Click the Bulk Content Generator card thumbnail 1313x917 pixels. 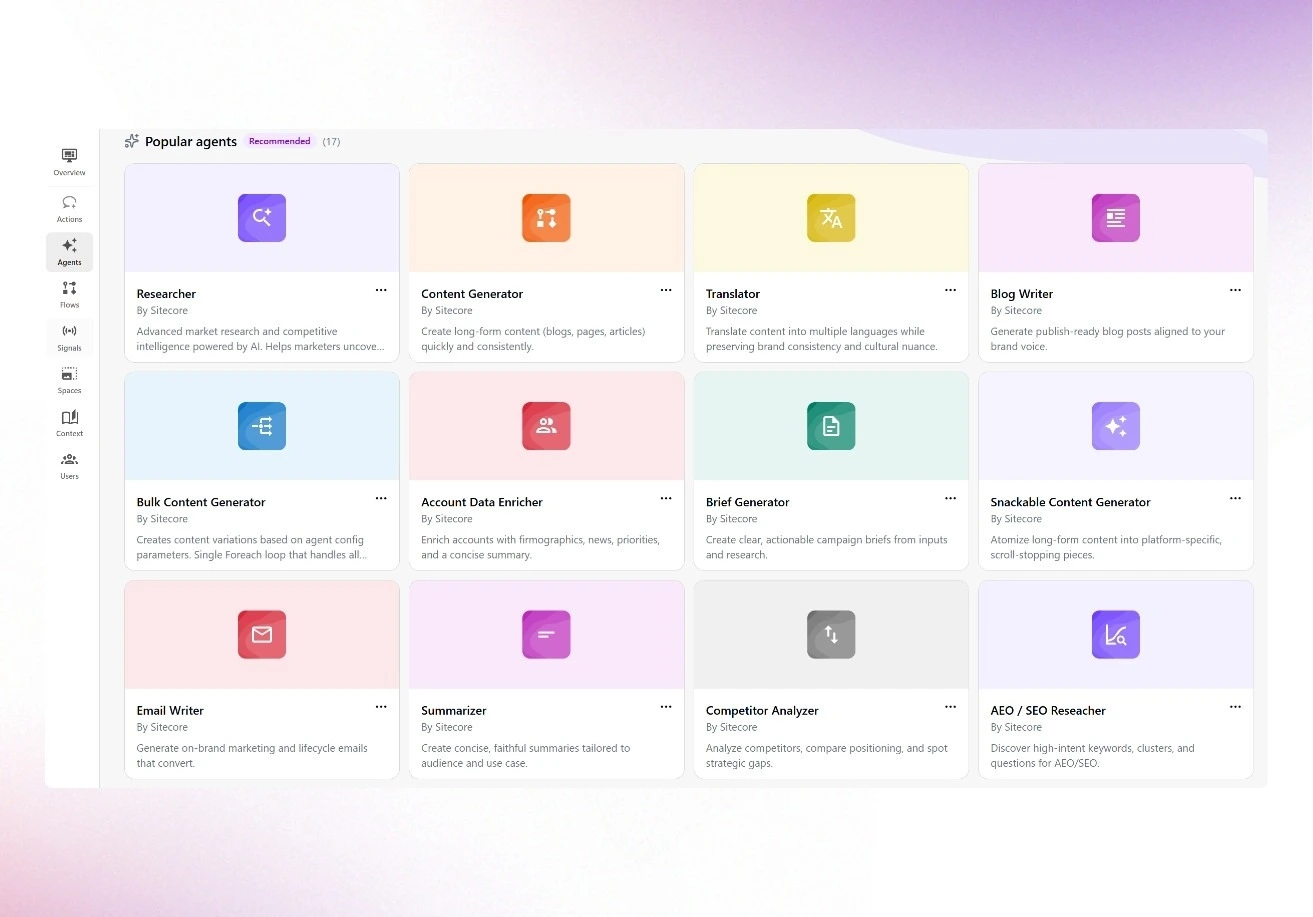[x=261, y=426]
